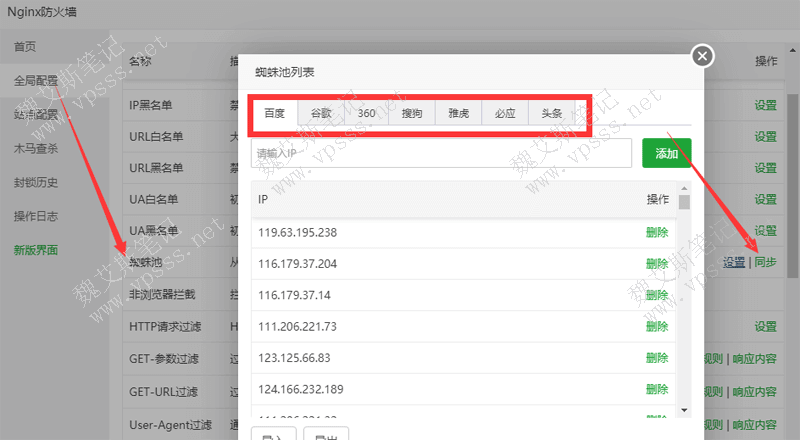Delete IP 119.63.195.238 from the list
The image size is (800, 440).
656,233
